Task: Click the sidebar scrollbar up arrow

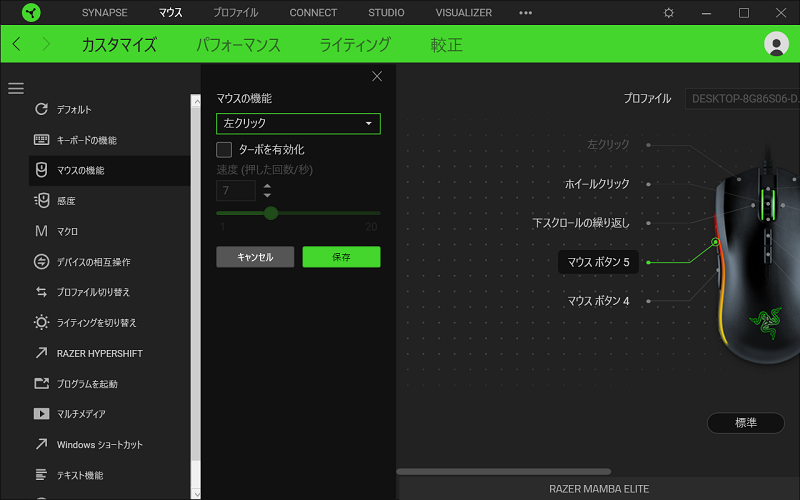Action: click(x=196, y=100)
